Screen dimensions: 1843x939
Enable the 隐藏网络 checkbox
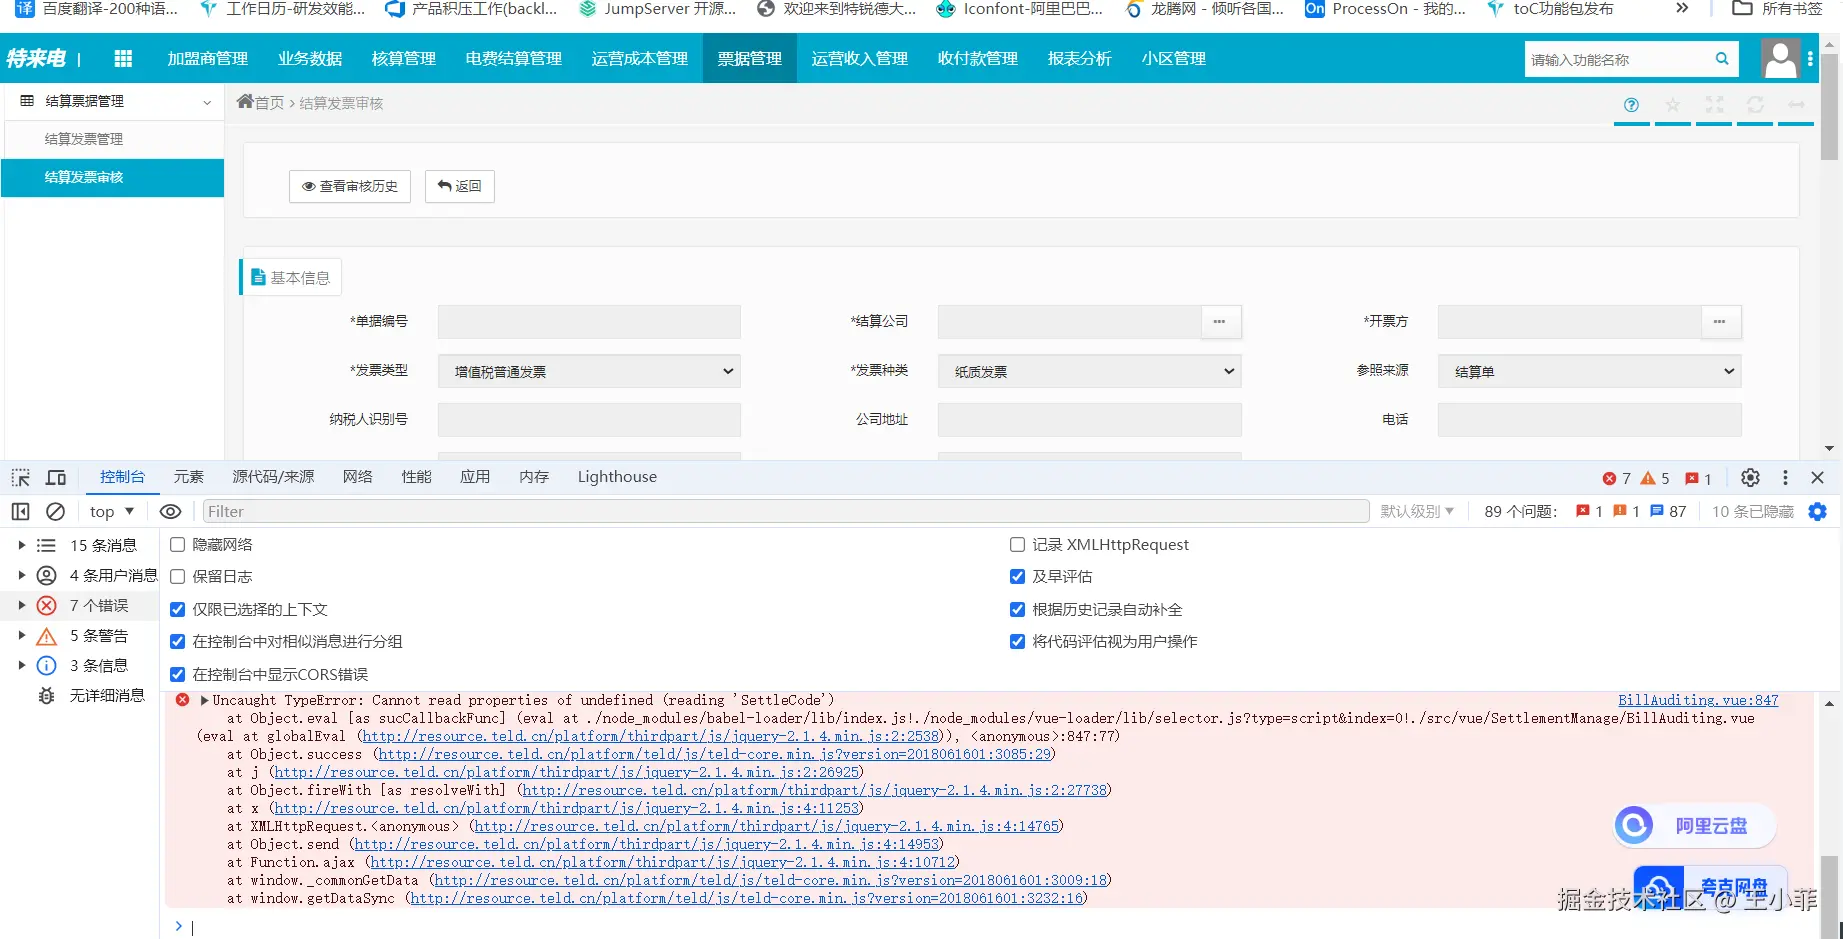178,545
